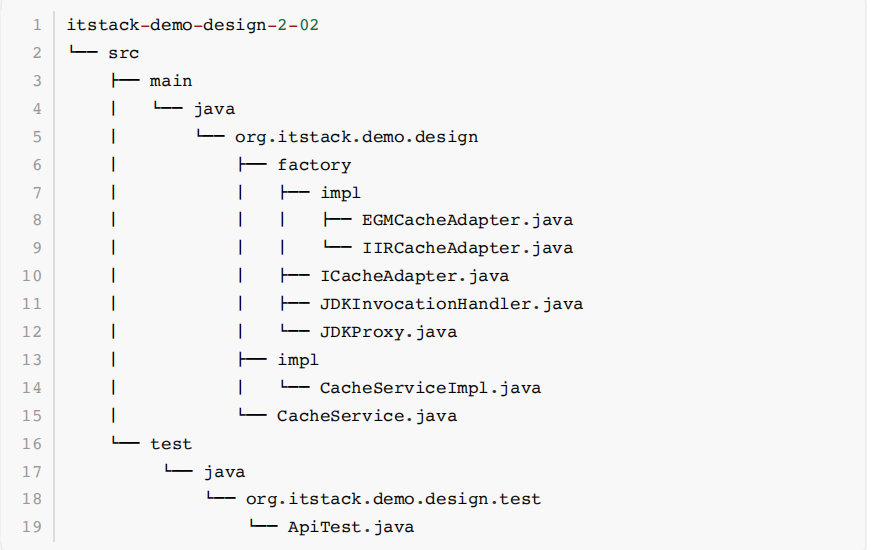Select the src folder entry

click(x=124, y=53)
